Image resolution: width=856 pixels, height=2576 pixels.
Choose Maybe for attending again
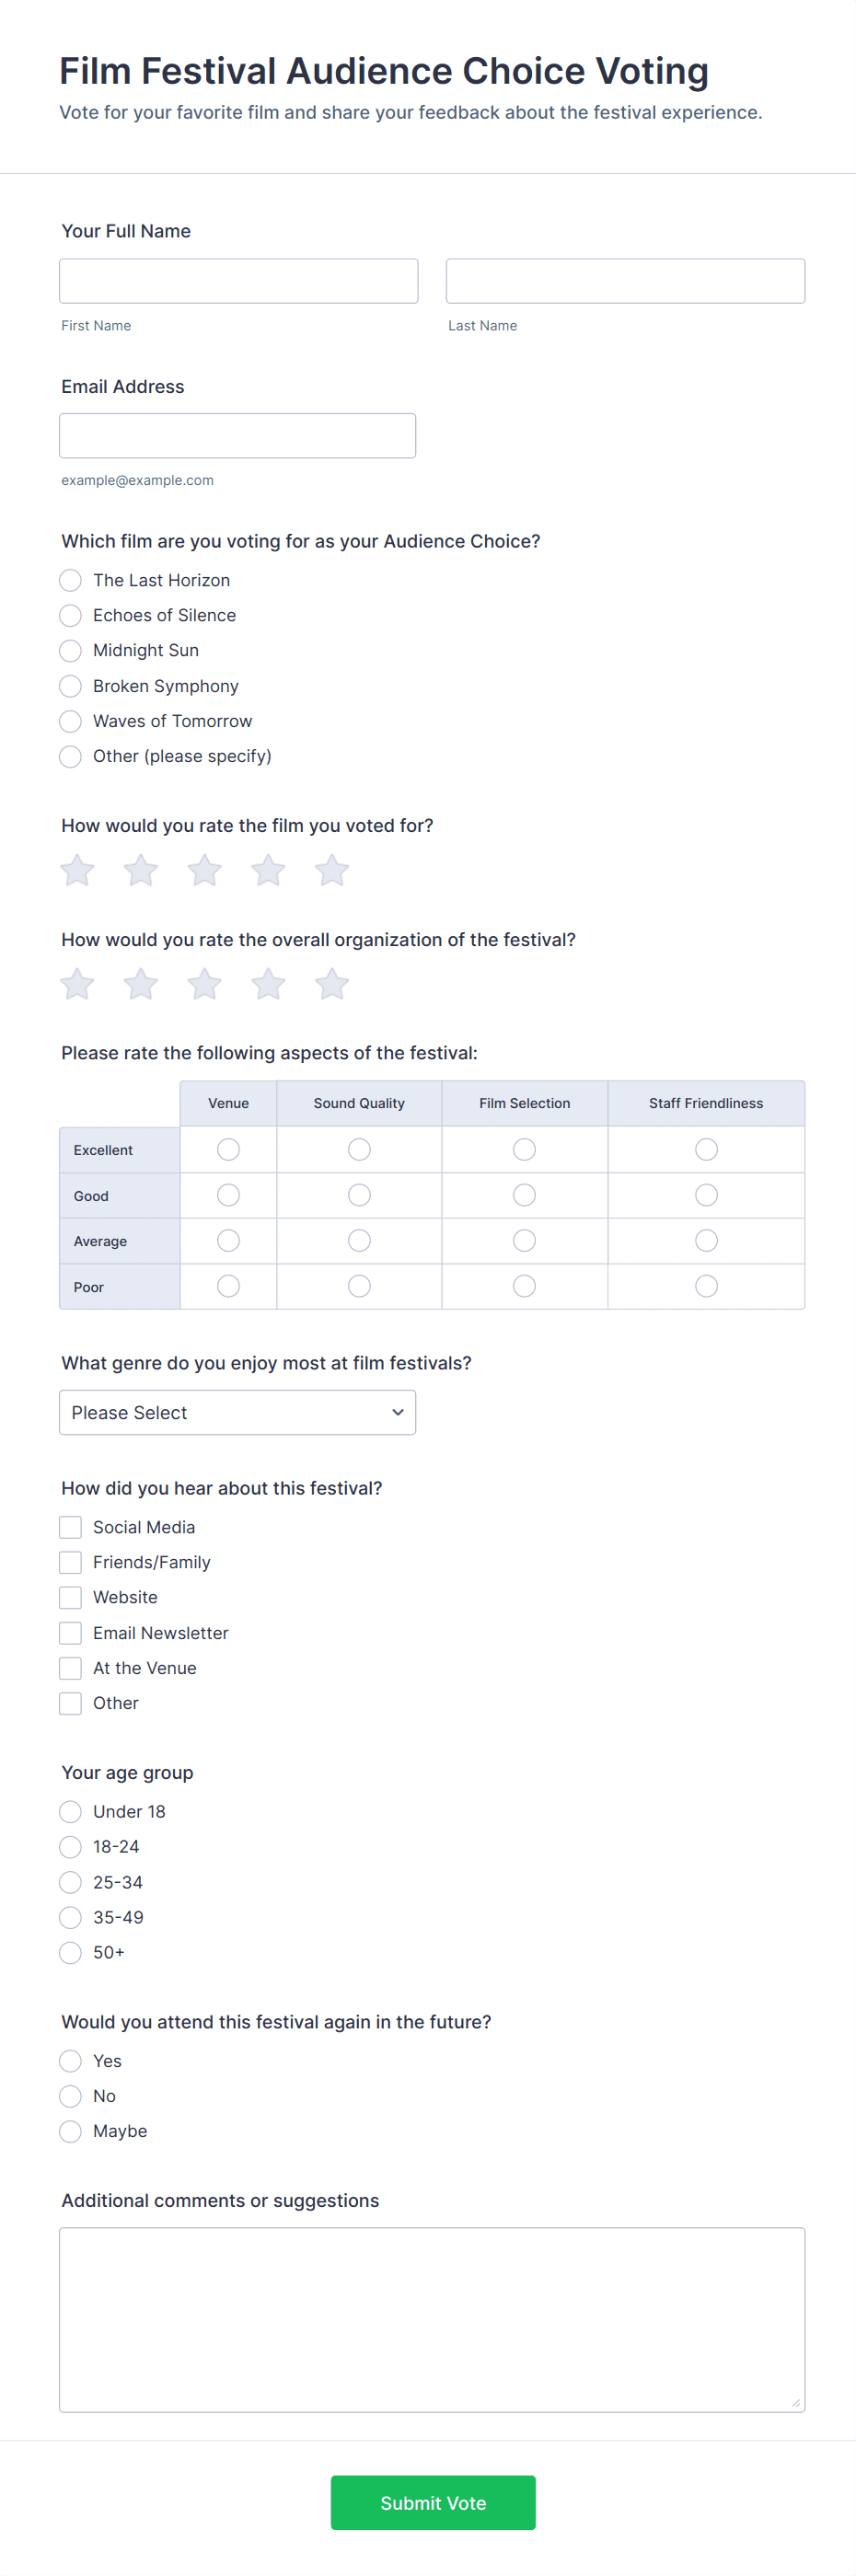pyautogui.click(x=70, y=2131)
